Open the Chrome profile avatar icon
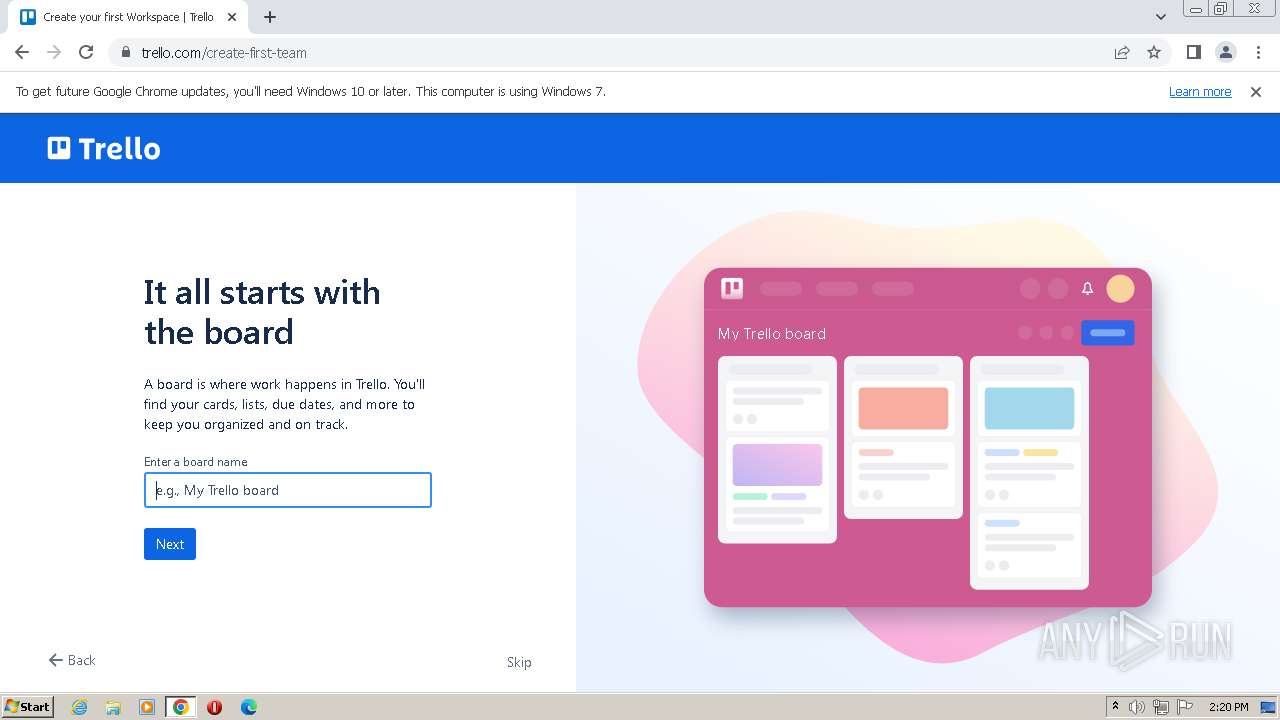This screenshot has height=720, width=1280. 1225,53
